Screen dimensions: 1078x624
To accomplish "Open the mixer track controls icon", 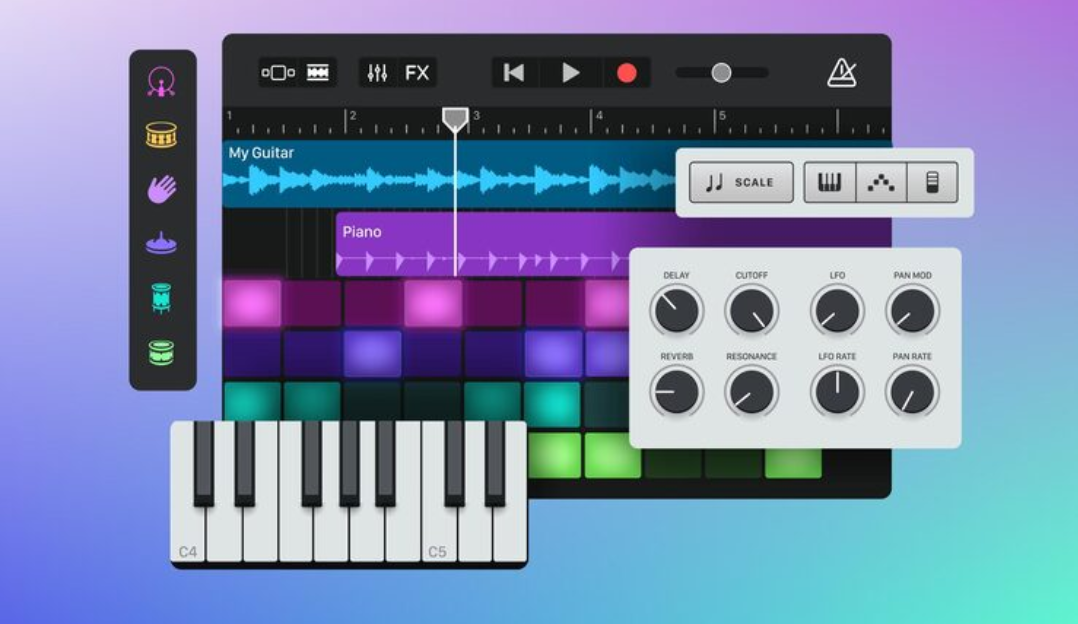I will [x=377, y=73].
